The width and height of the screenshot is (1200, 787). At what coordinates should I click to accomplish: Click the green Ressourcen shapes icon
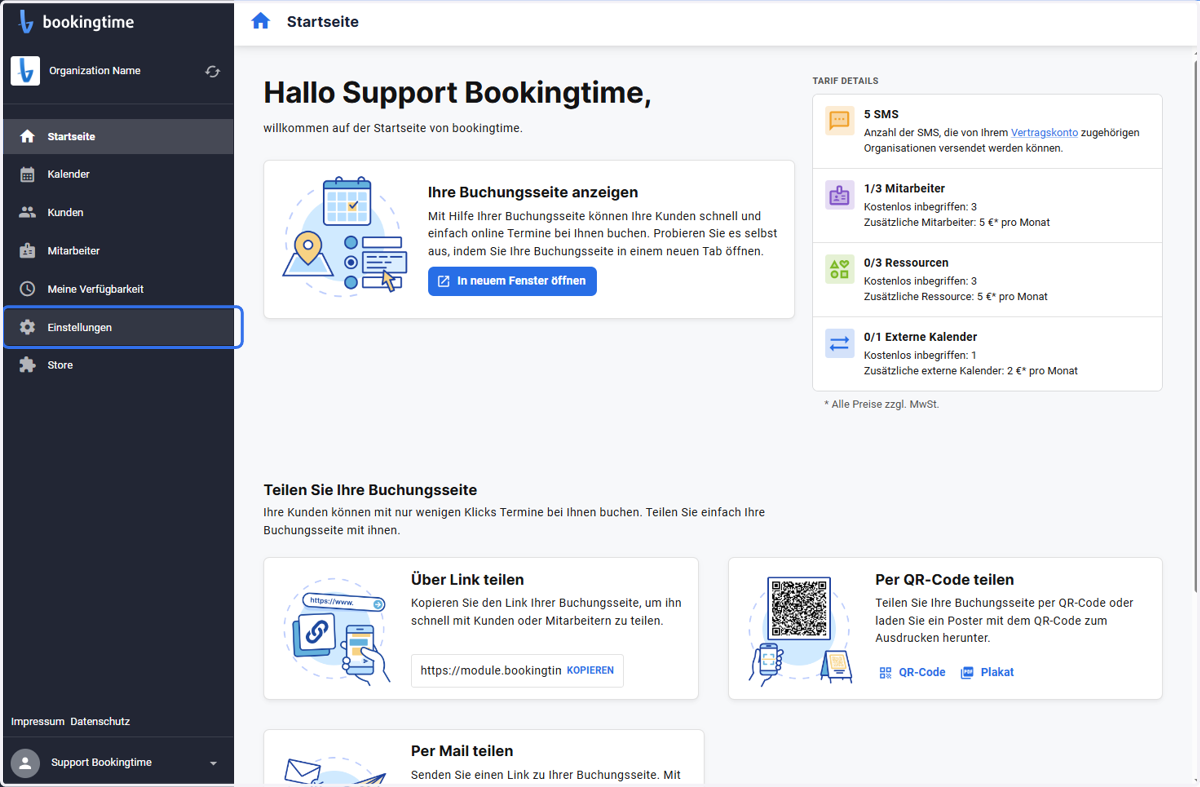click(839, 269)
